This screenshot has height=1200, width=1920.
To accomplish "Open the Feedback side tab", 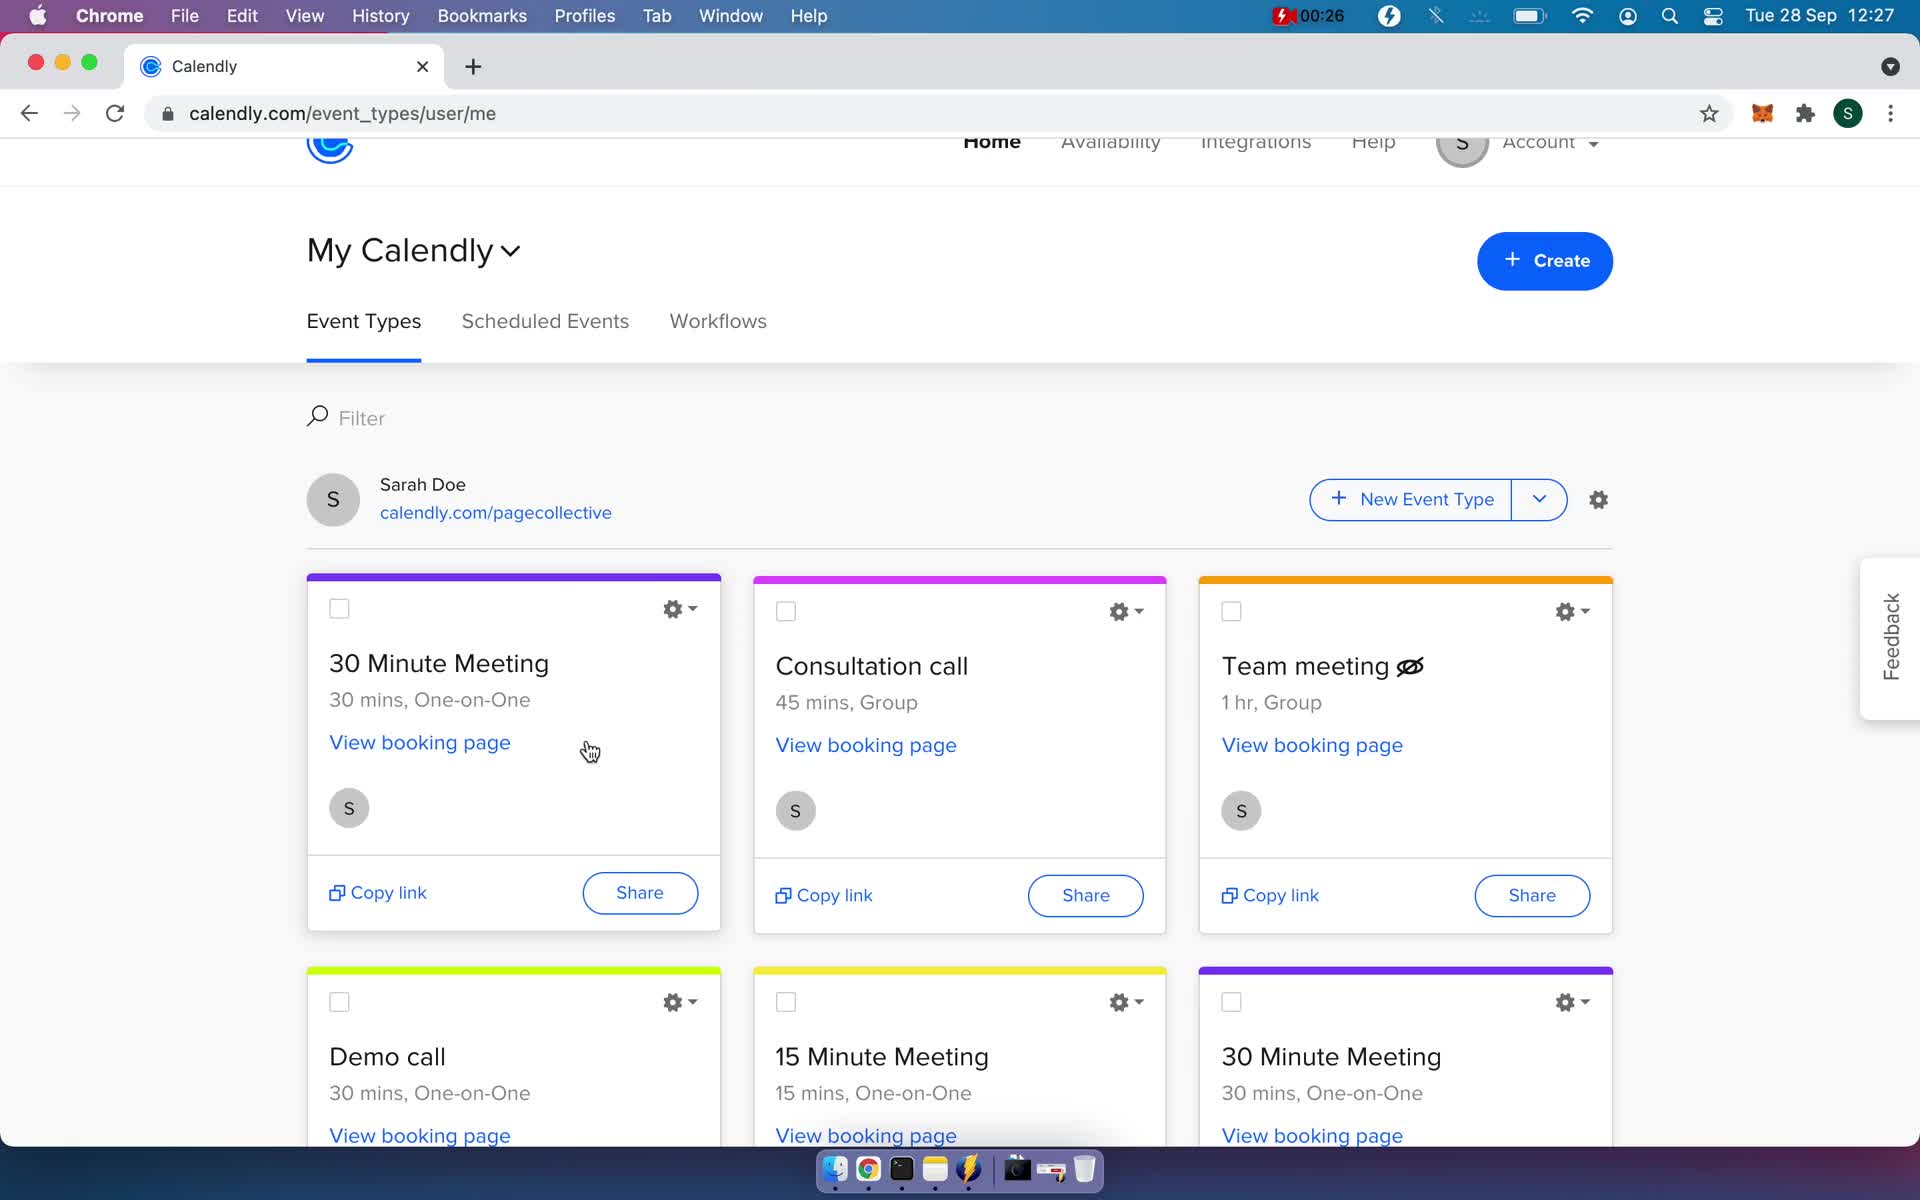I will tap(1890, 637).
